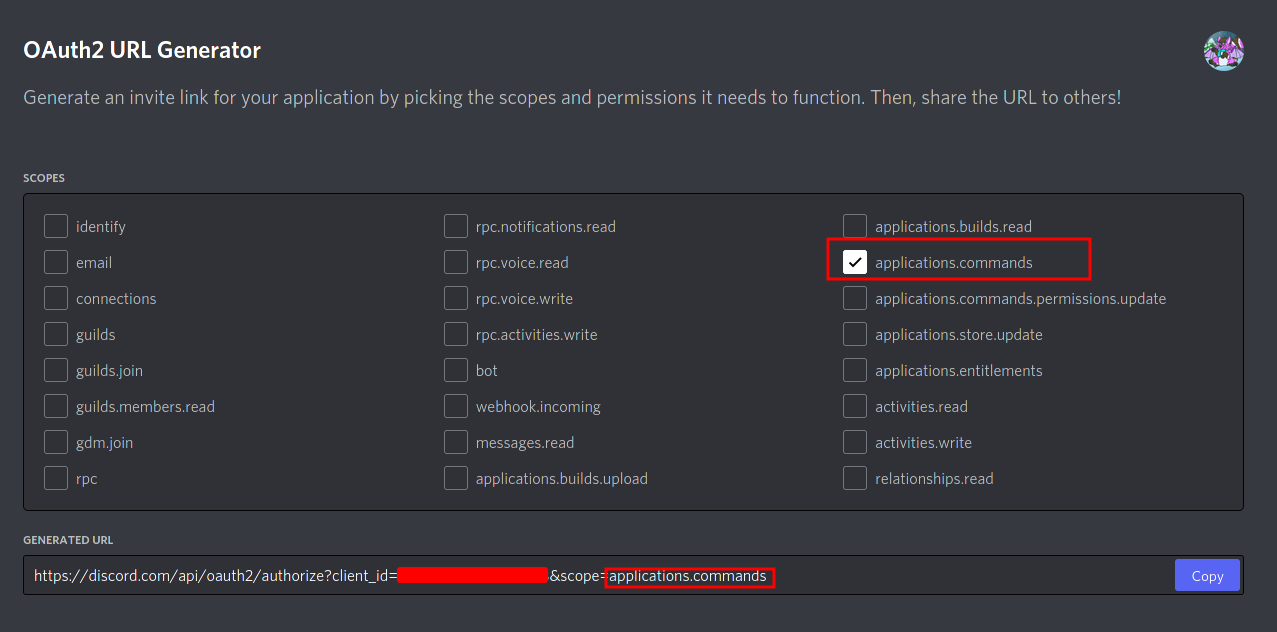Enable the applications.builds.read scope

855,226
